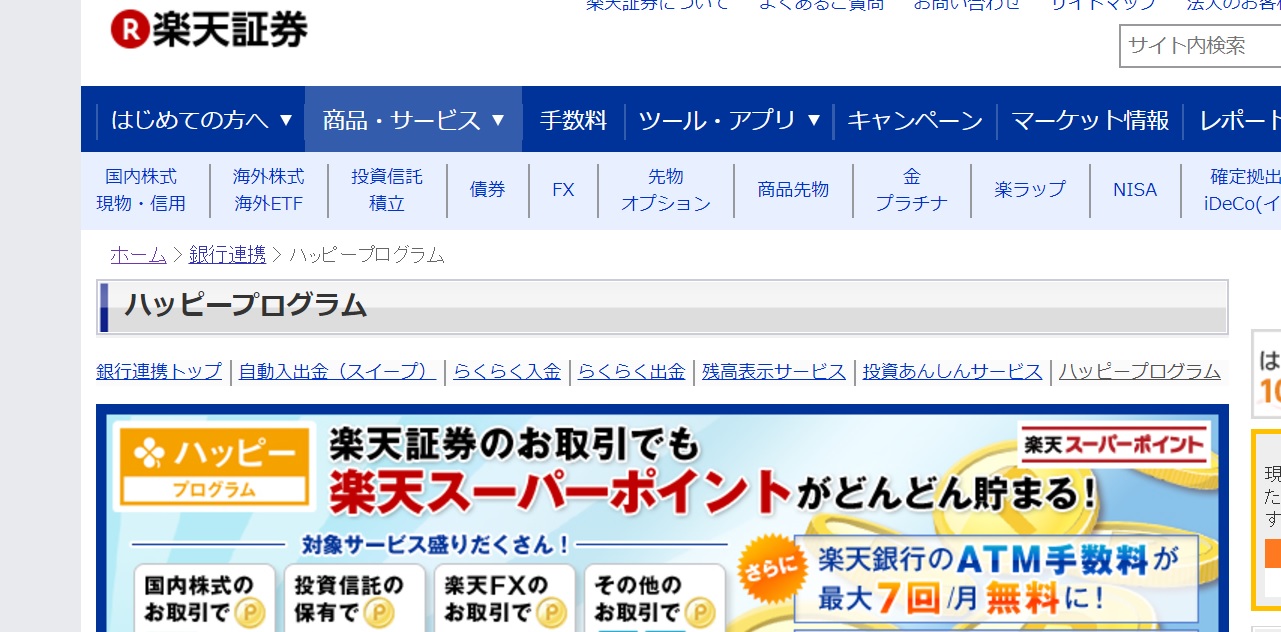Image resolution: width=1281 pixels, height=632 pixels.
Task: Open らくらく出金 link
Action: (x=631, y=372)
